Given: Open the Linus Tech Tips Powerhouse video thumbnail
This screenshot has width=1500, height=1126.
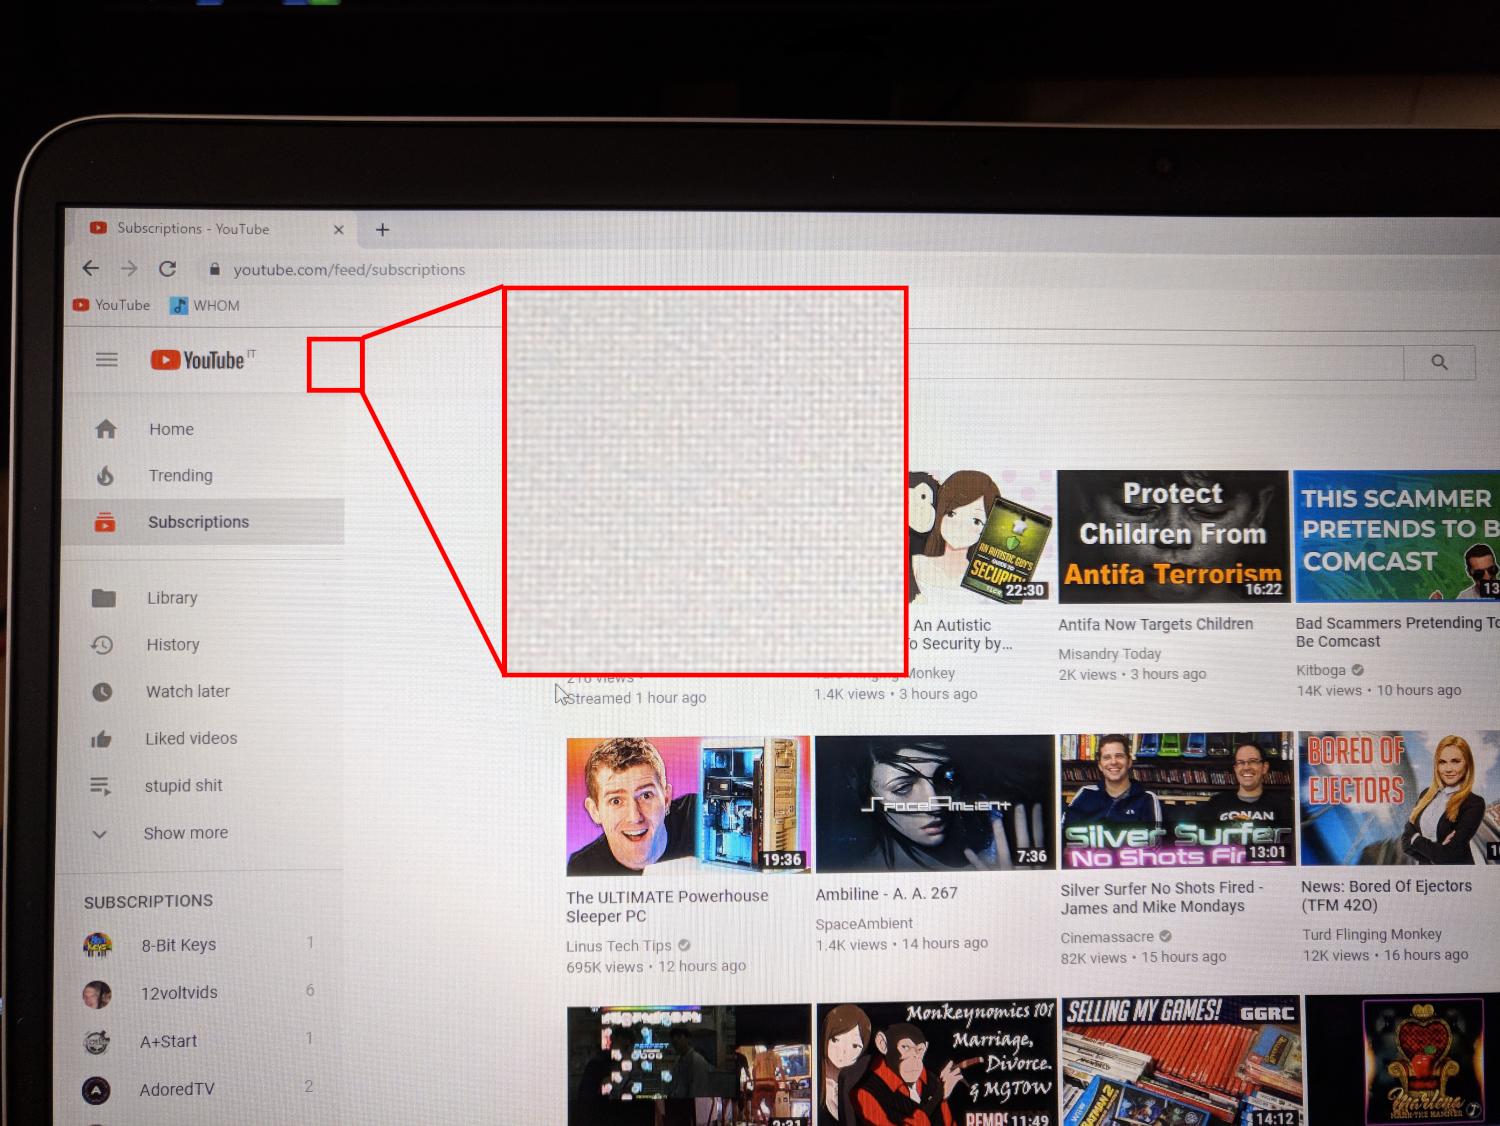Looking at the screenshot, I should [x=687, y=805].
